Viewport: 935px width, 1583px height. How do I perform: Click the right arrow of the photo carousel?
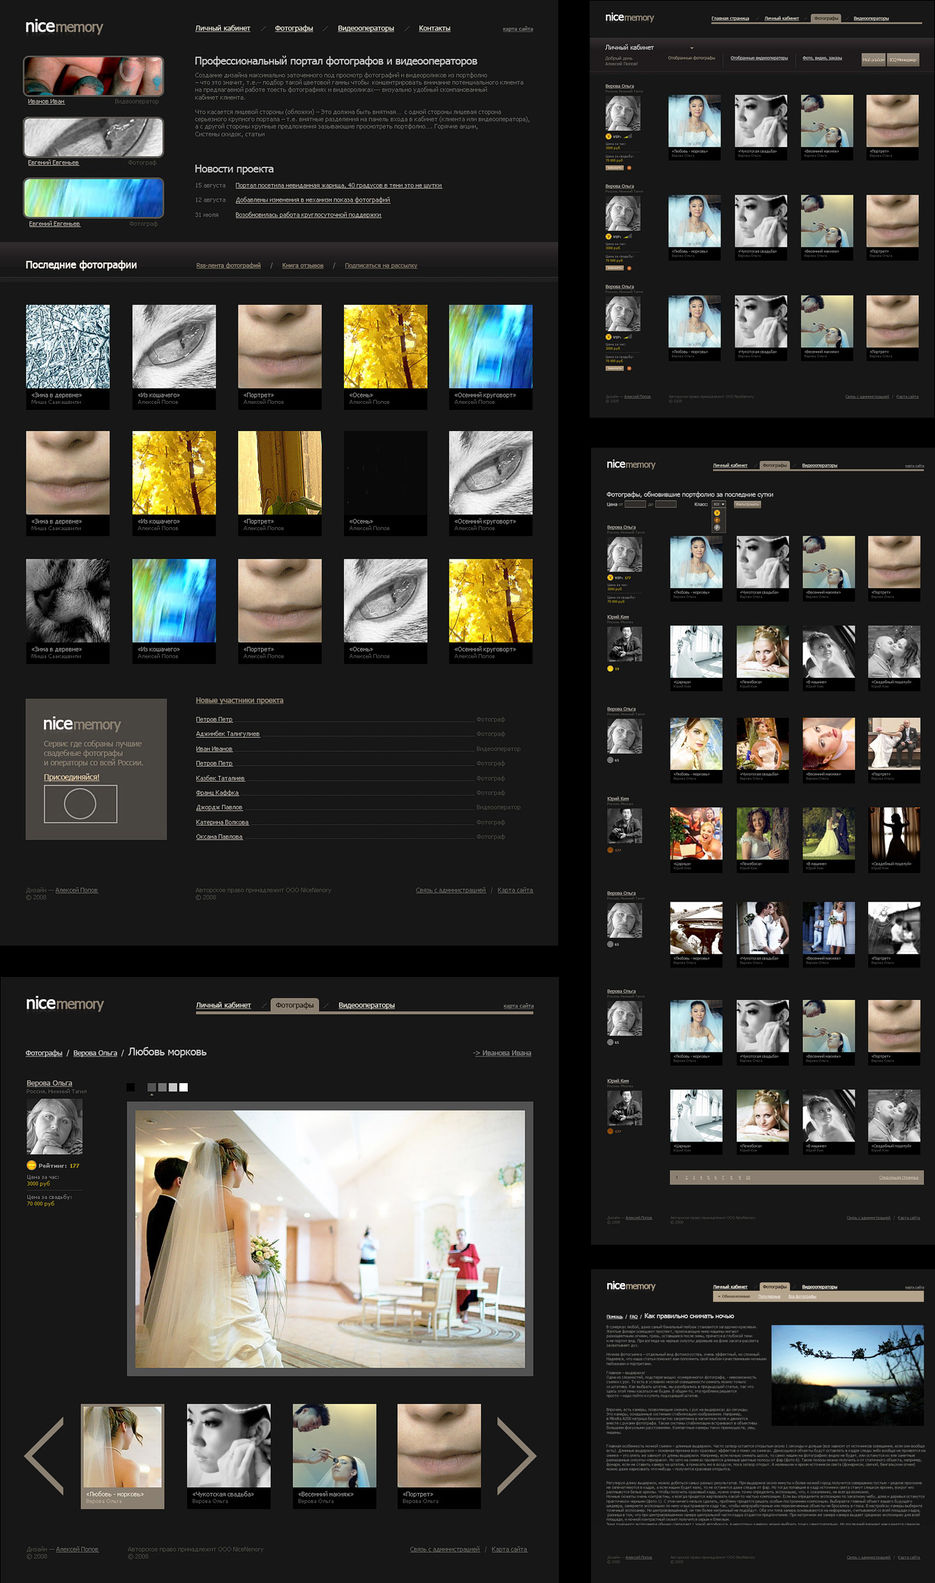tap(515, 1455)
